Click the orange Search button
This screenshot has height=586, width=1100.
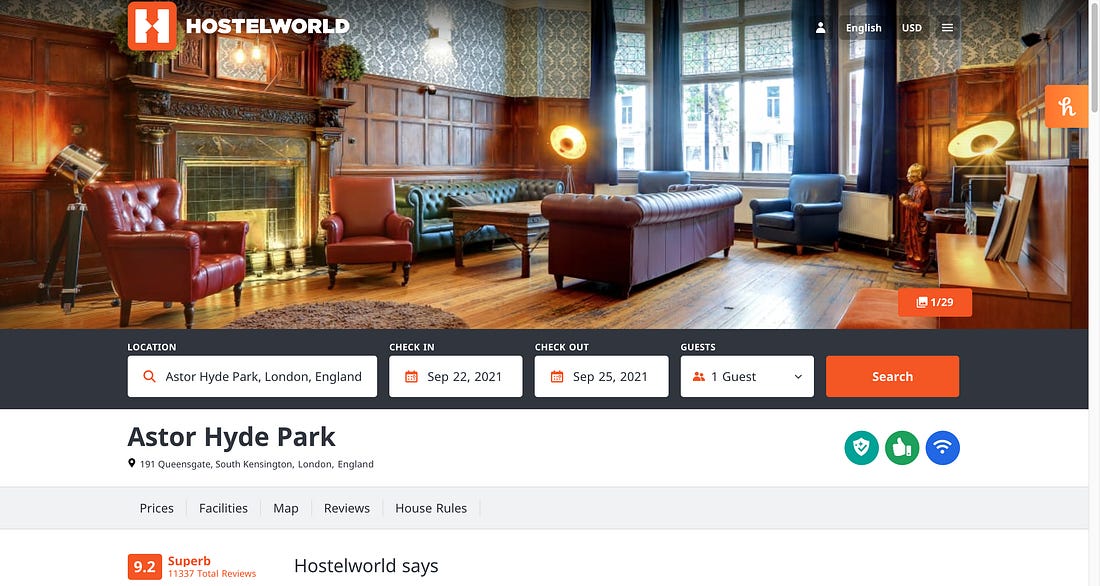coord(892,376)
